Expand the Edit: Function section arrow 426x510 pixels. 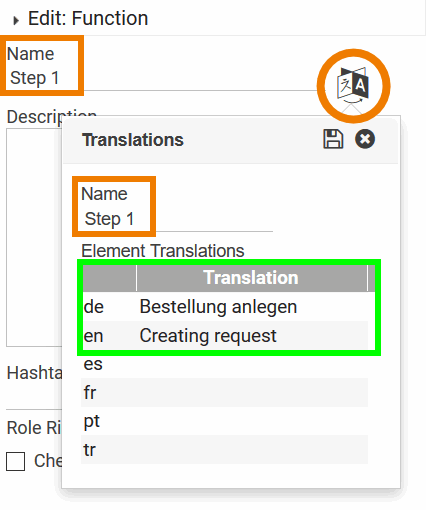15,21
